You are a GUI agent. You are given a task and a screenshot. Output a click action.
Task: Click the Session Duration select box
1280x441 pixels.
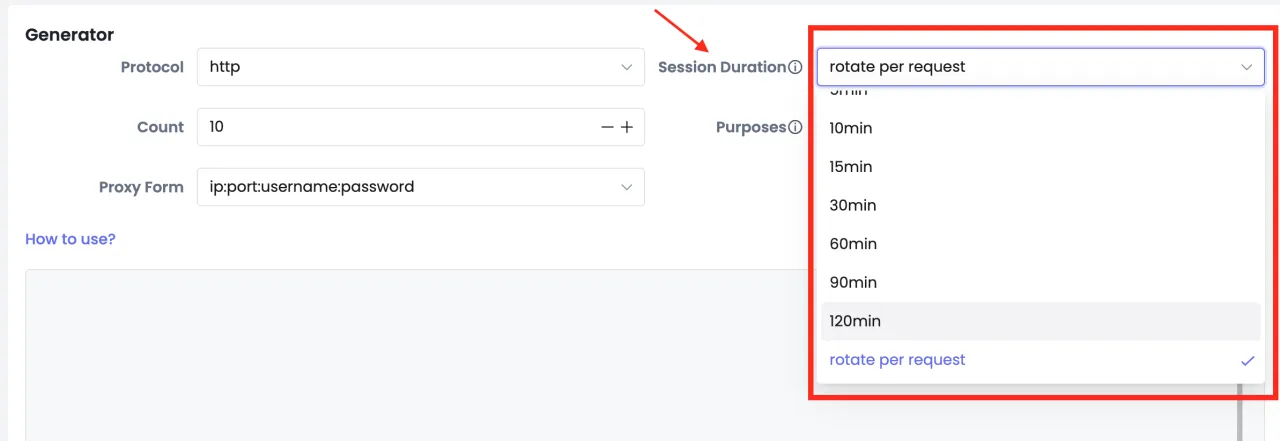click(x=1030, y=67)
